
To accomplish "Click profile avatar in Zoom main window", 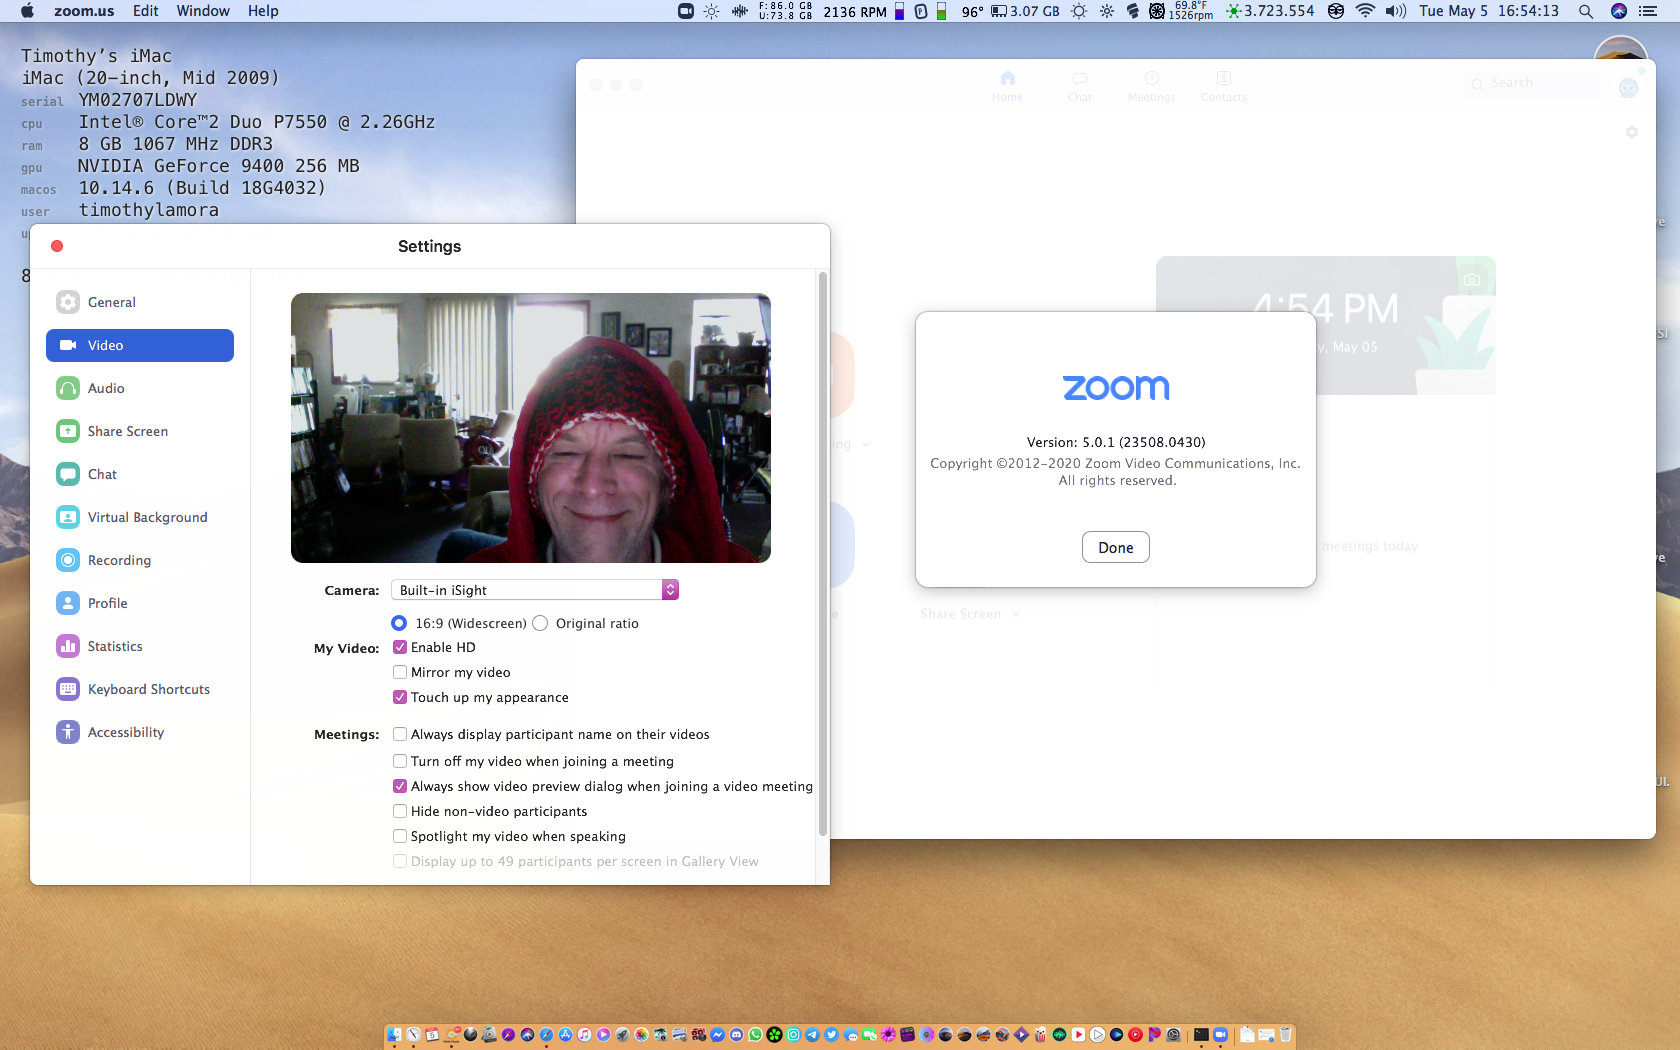I will (x=1628, y=88).
